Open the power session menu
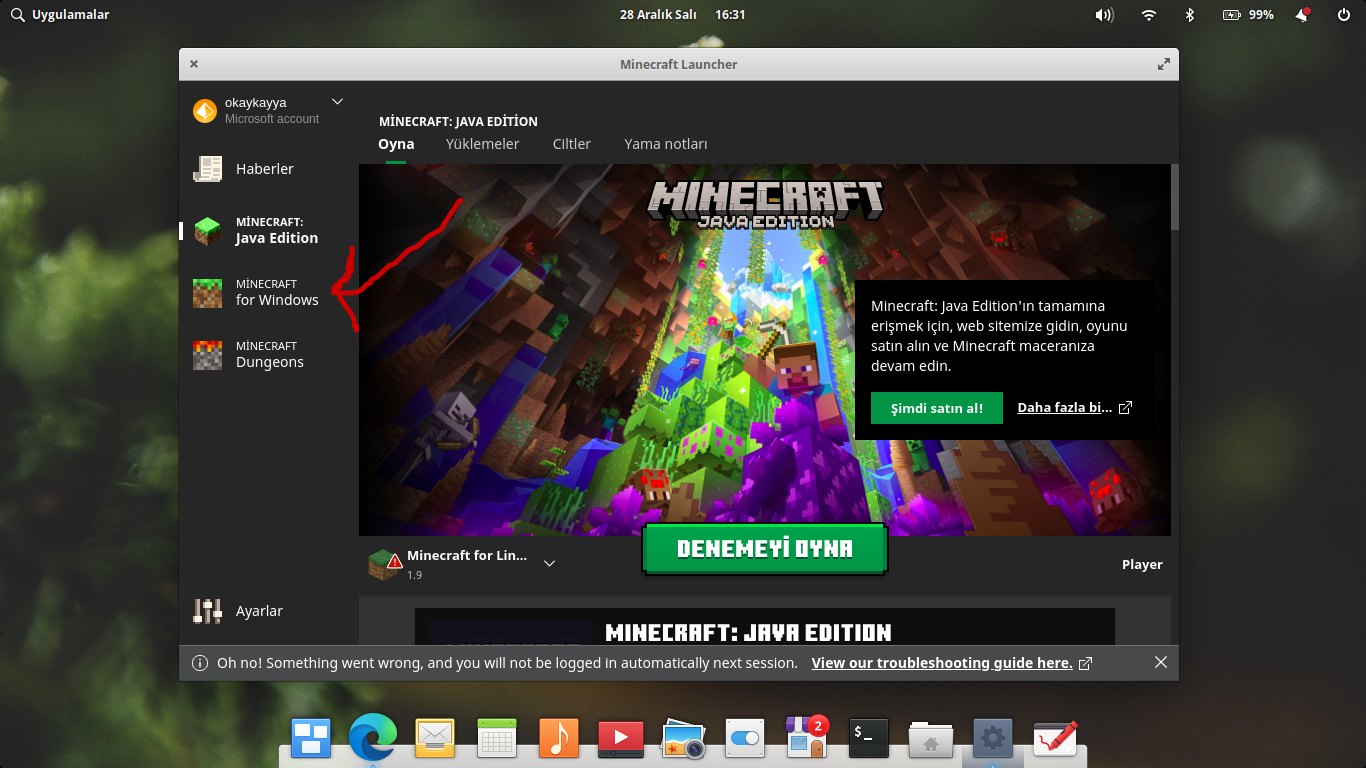 pos(1343,15)
